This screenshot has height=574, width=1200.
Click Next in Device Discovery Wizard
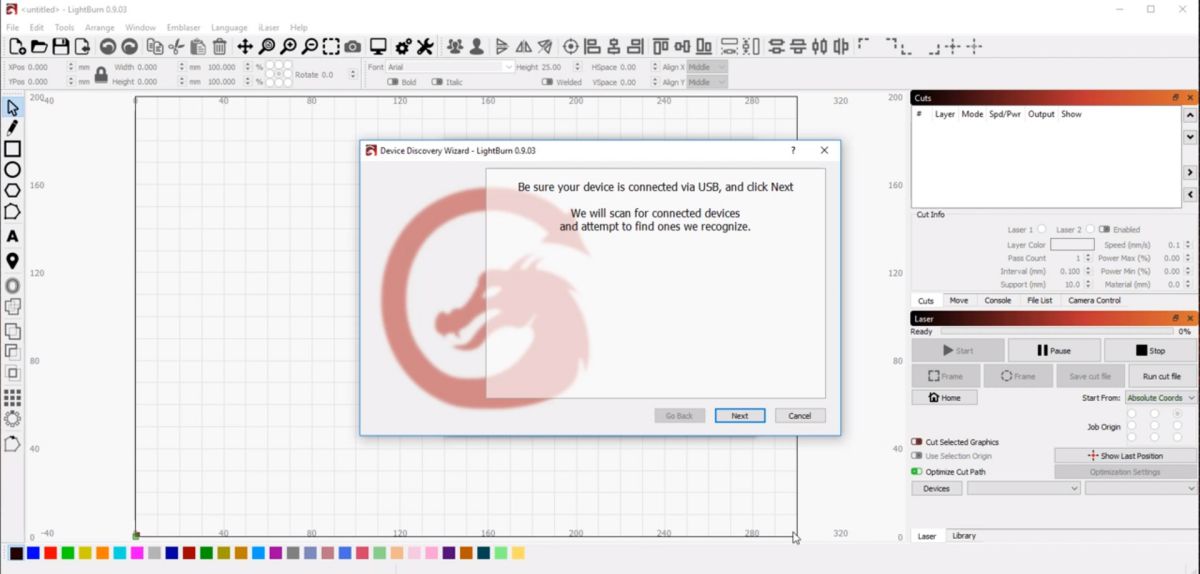(x=740, y=416)
